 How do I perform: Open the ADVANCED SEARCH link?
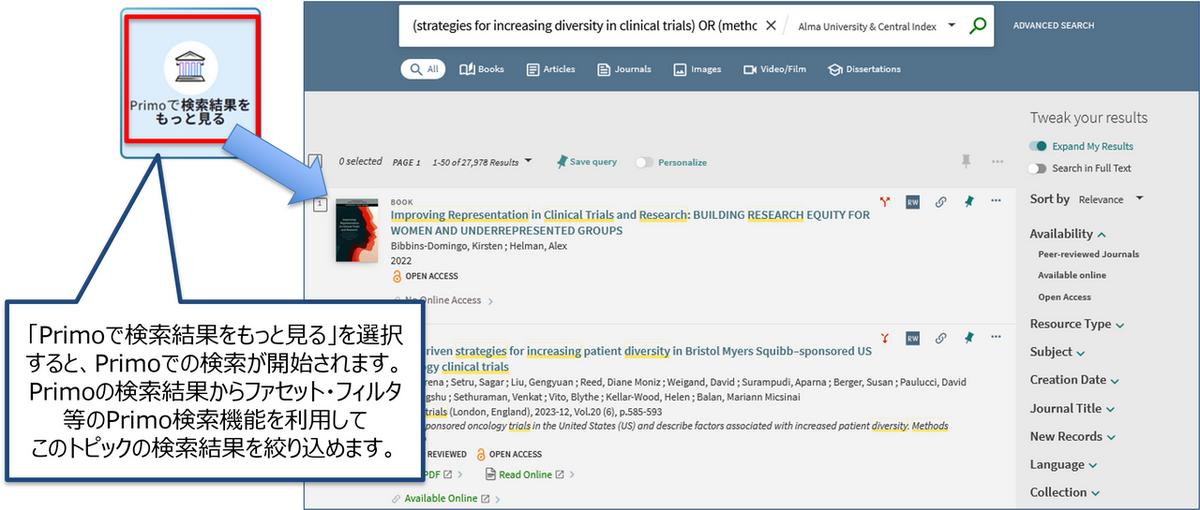1053,26
